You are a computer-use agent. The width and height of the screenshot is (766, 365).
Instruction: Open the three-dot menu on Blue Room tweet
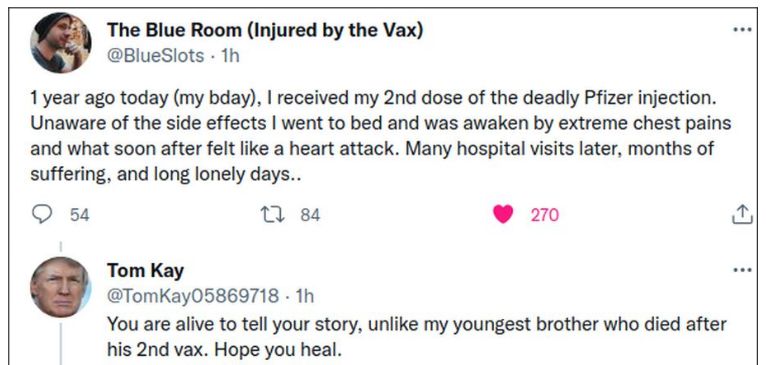[743, 30]
